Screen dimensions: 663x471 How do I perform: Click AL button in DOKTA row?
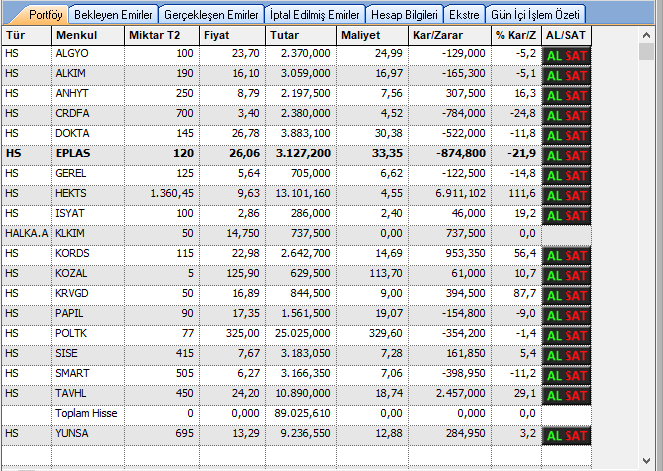point(554,136)
